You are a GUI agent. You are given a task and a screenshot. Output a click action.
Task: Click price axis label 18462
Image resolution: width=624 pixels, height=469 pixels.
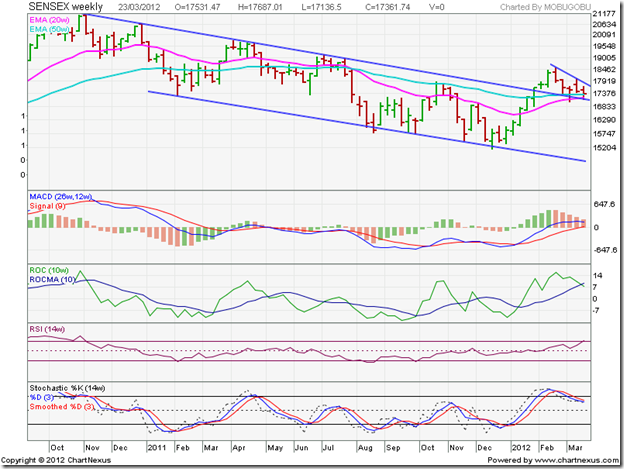tap(604, 70)
